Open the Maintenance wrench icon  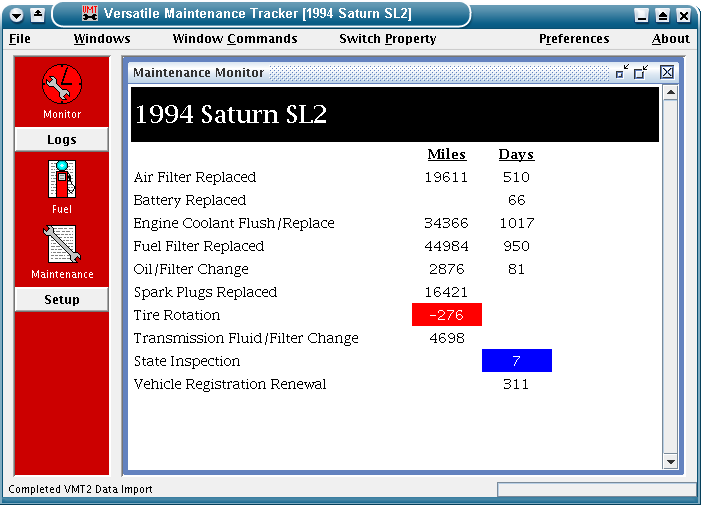click(61, 245)
